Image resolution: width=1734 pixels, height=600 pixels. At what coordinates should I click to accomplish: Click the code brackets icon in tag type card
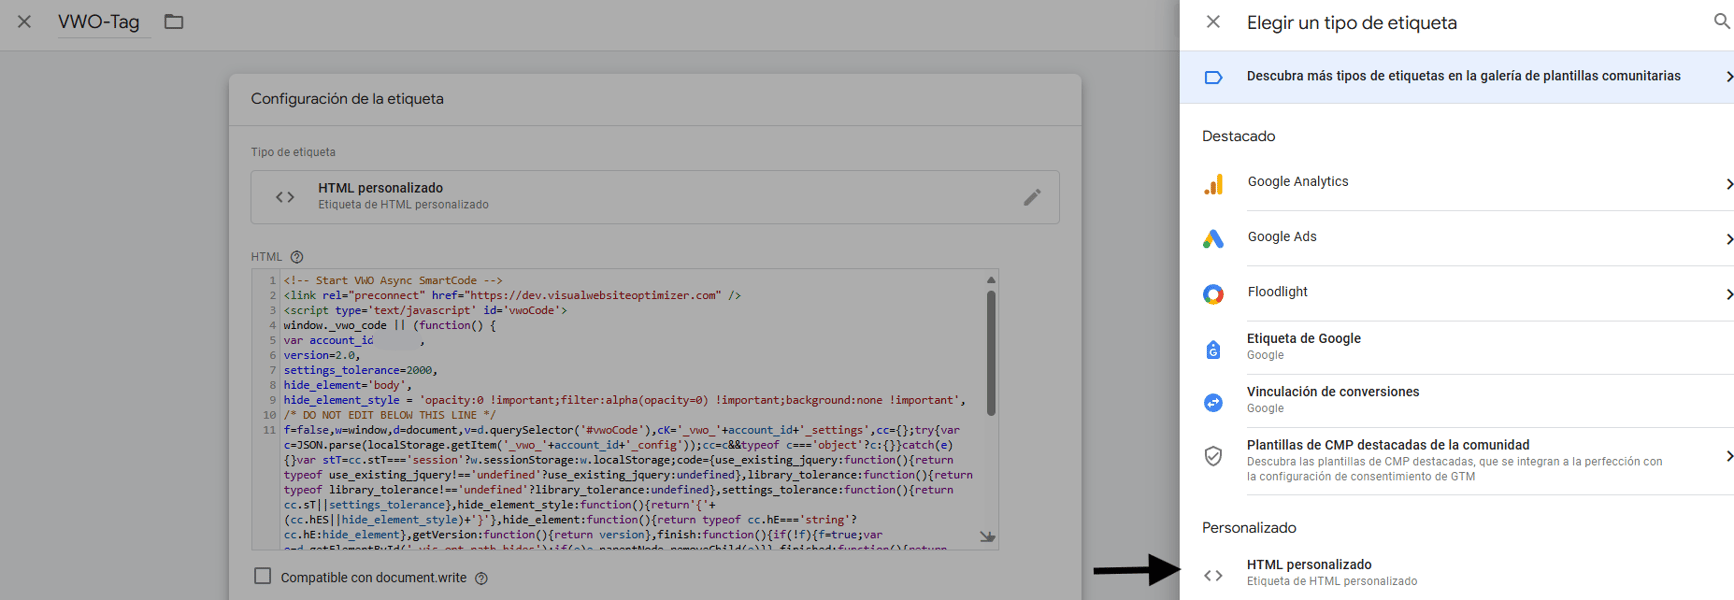coord(285,197)
